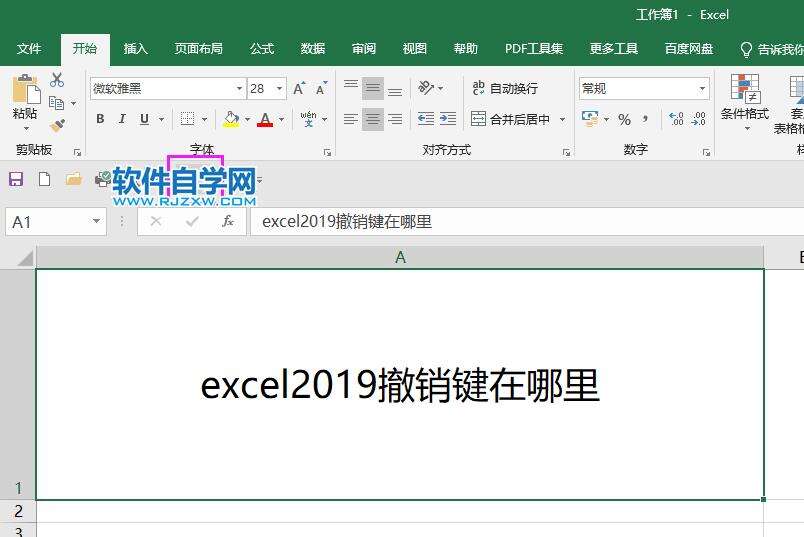Click 合并后居中 merge and center

510,120
